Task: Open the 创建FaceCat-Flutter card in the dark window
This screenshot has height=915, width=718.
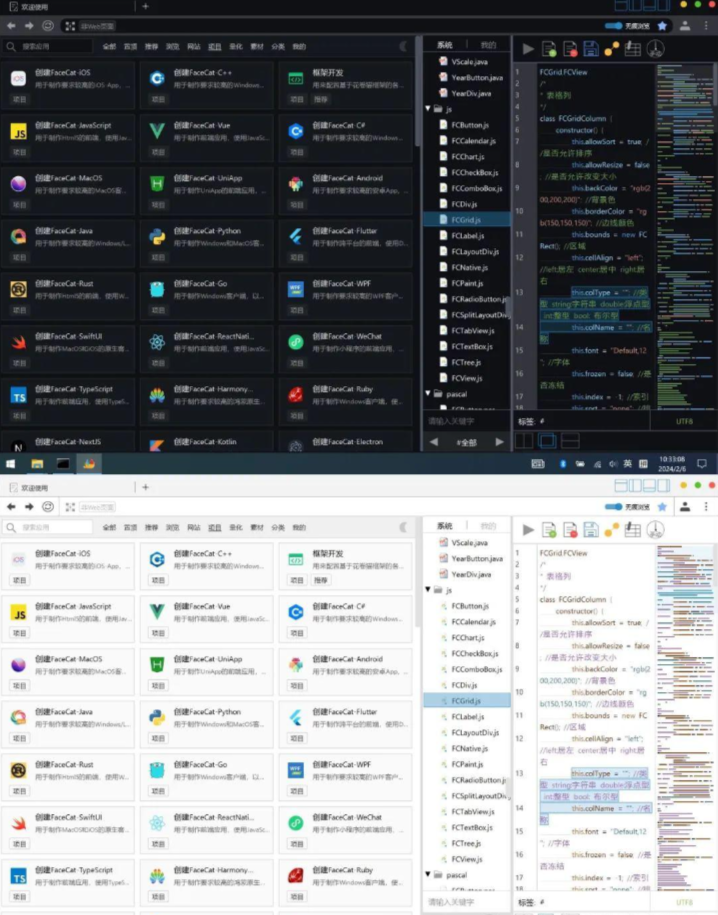Action: [x=345, y=243]
